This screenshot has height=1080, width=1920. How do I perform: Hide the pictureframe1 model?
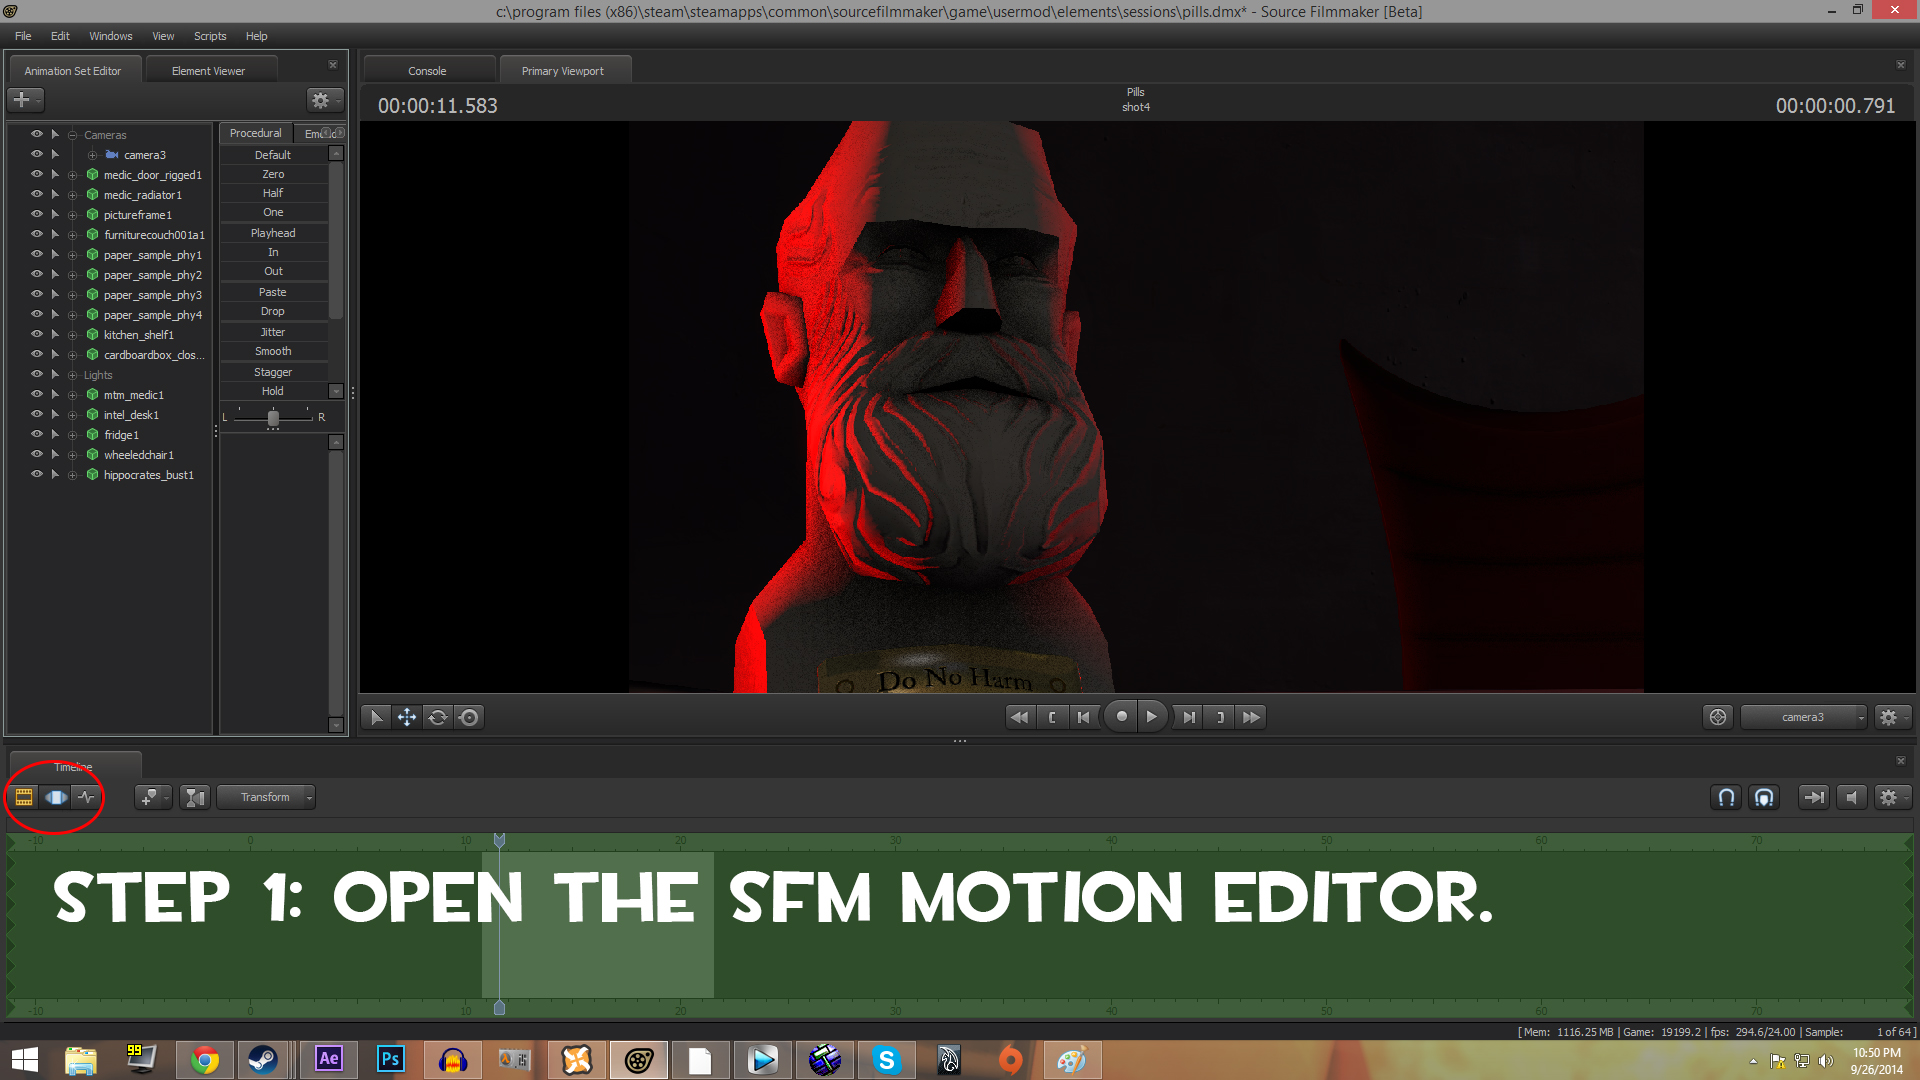[x=37, y=214]
